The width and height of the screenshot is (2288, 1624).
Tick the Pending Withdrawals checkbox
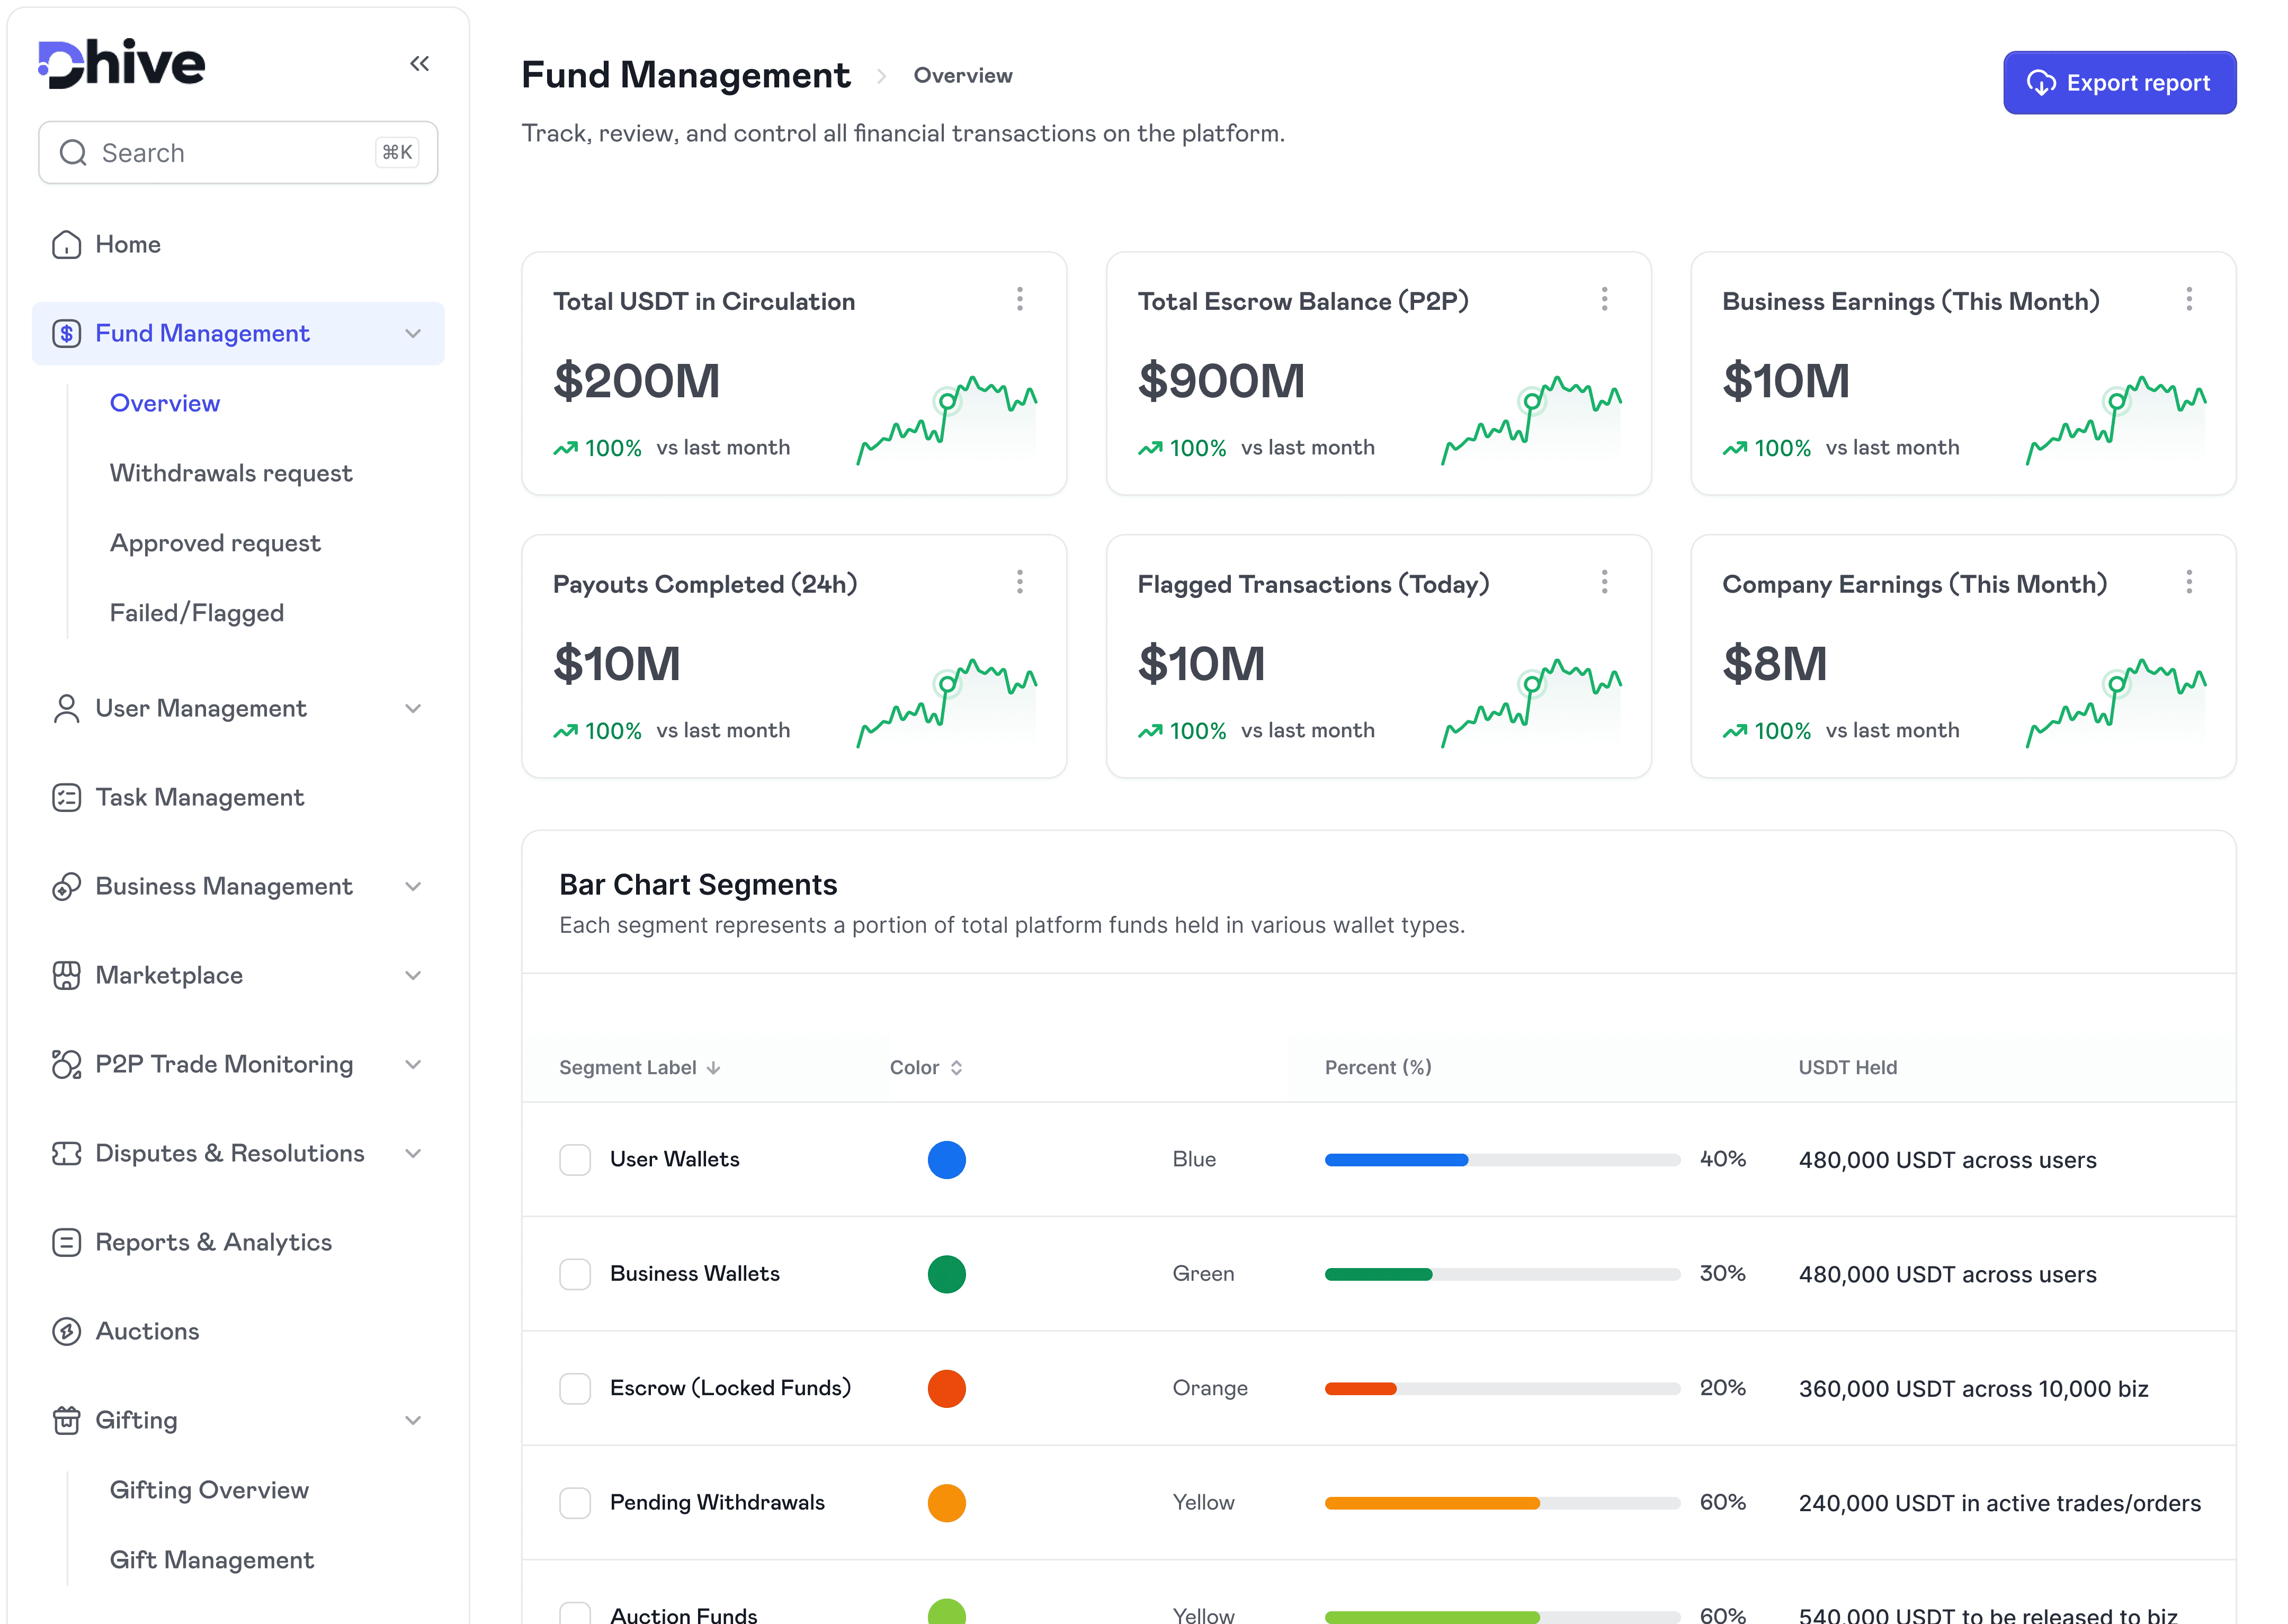click(x=575, y=1503)
